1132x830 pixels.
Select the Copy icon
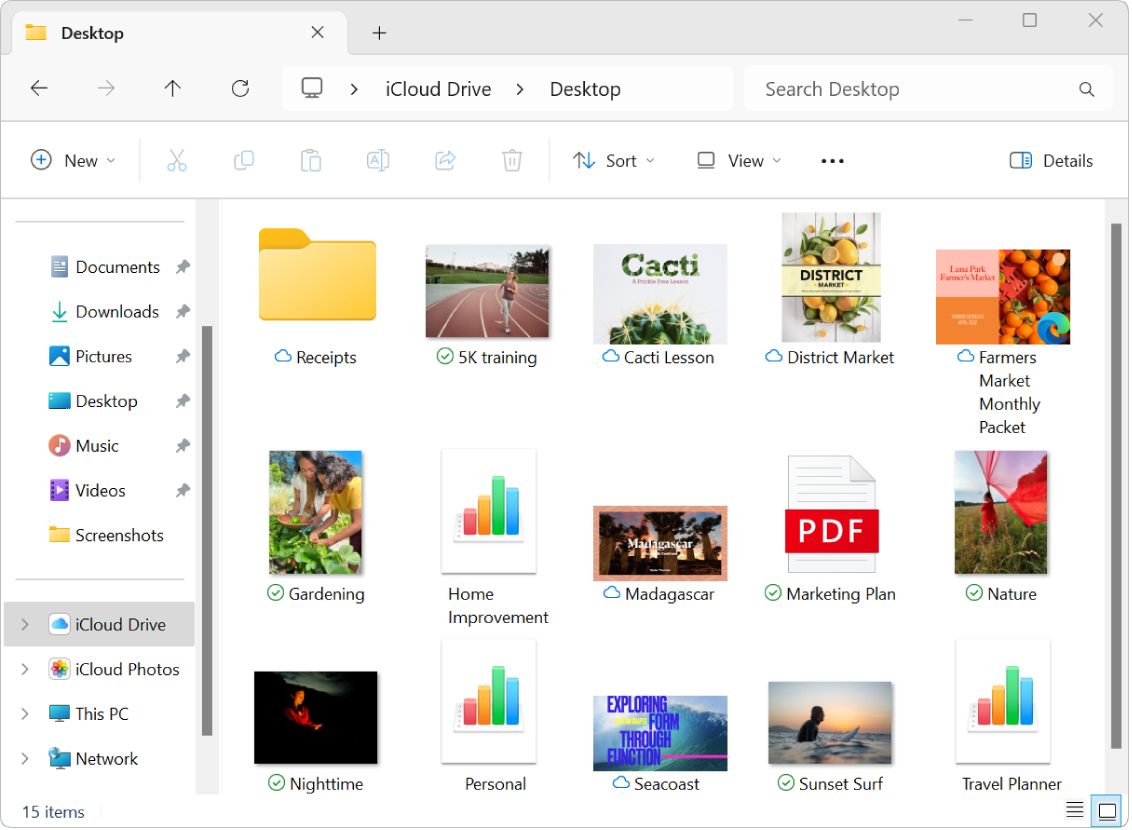(x=244, y=160)
